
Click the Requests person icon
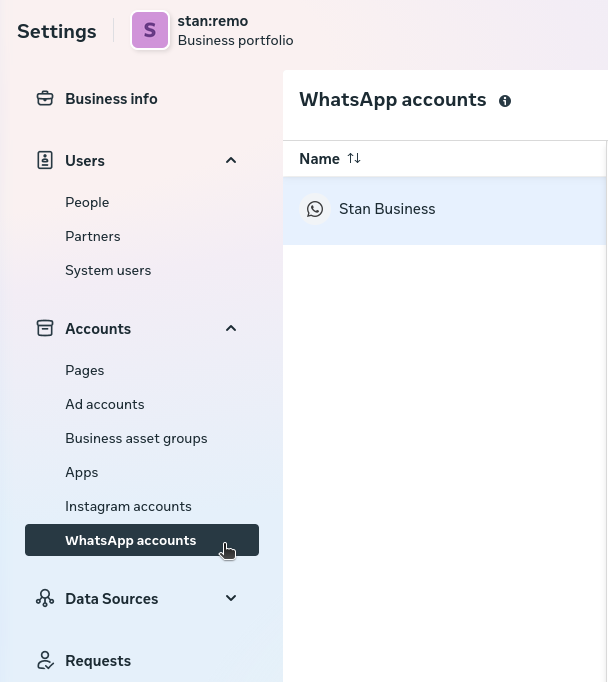(x=45, y=660)
